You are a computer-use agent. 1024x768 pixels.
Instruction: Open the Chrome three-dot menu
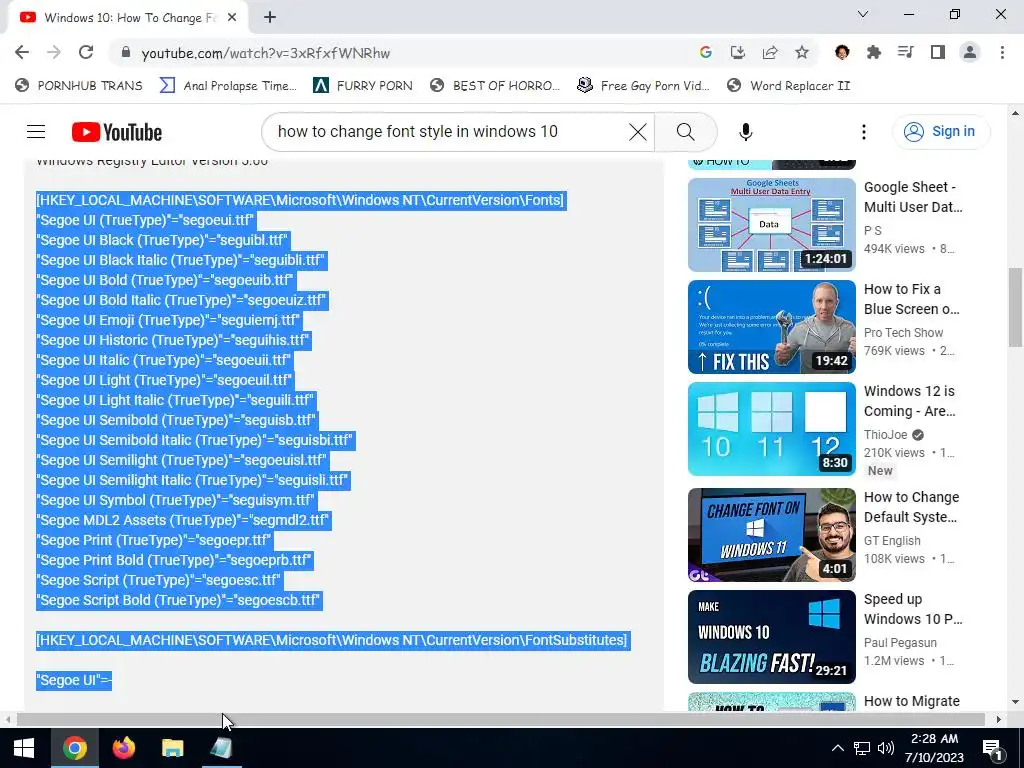1002,52
